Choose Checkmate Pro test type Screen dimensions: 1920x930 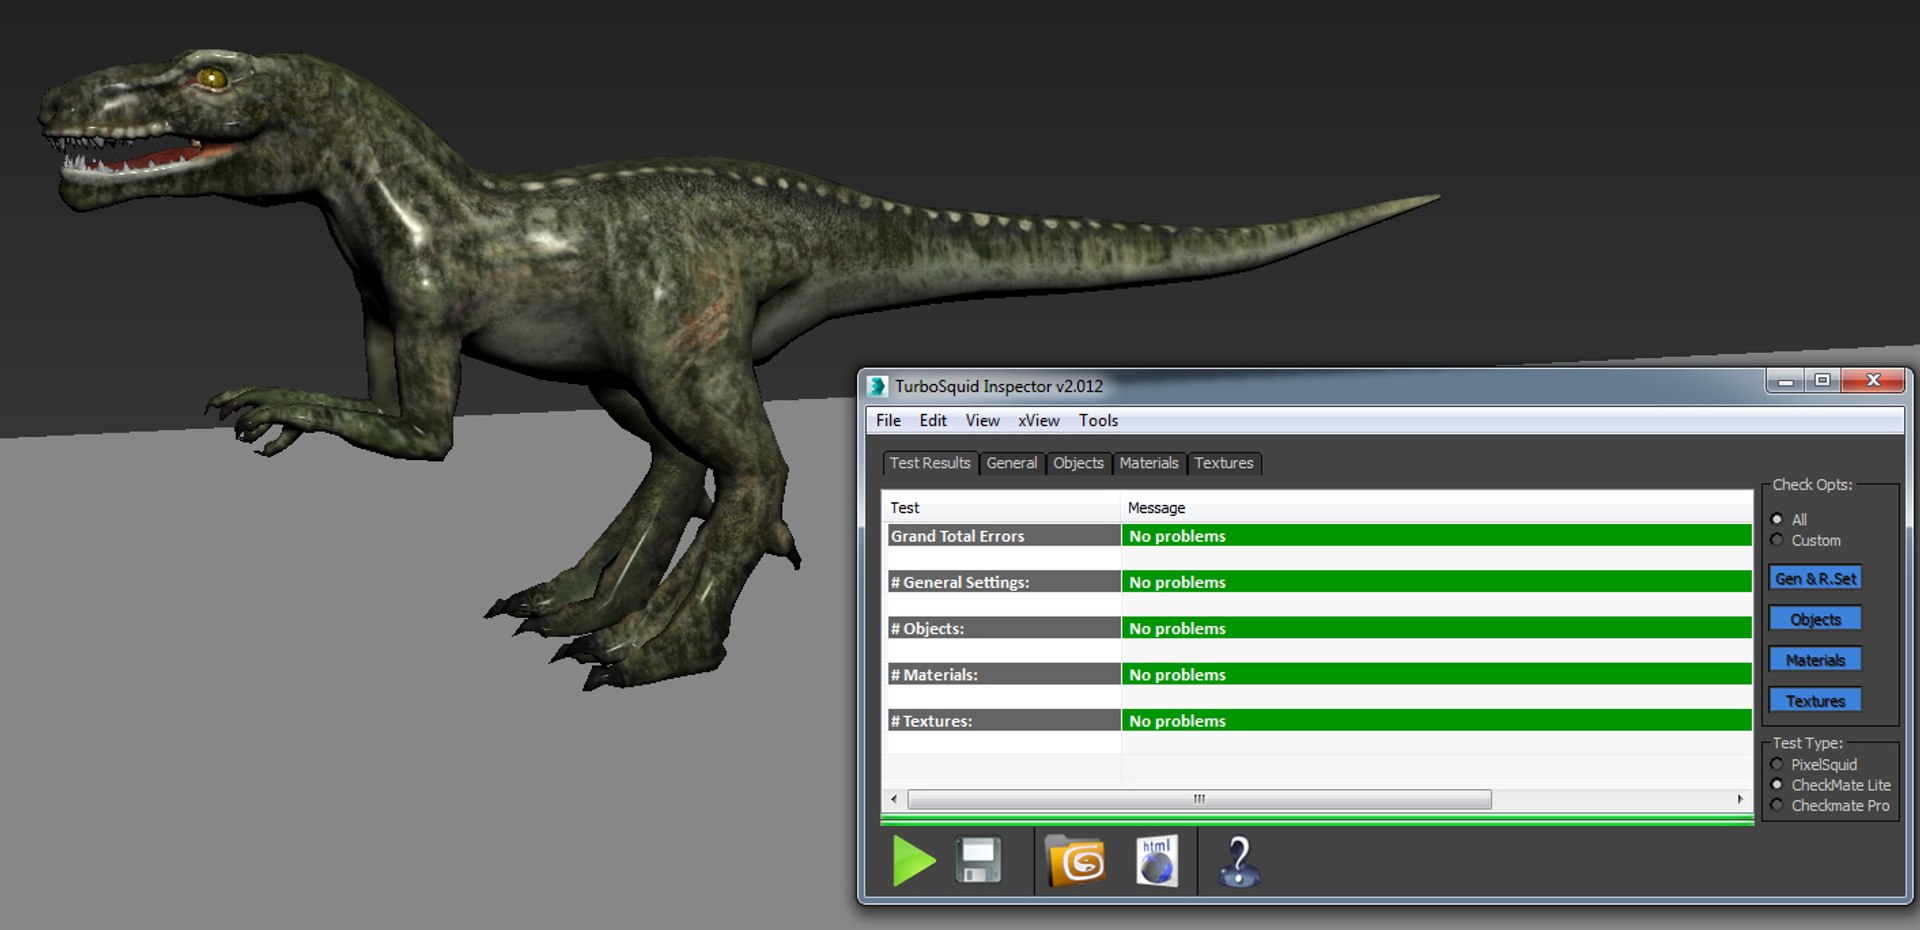click(1777, 805)
